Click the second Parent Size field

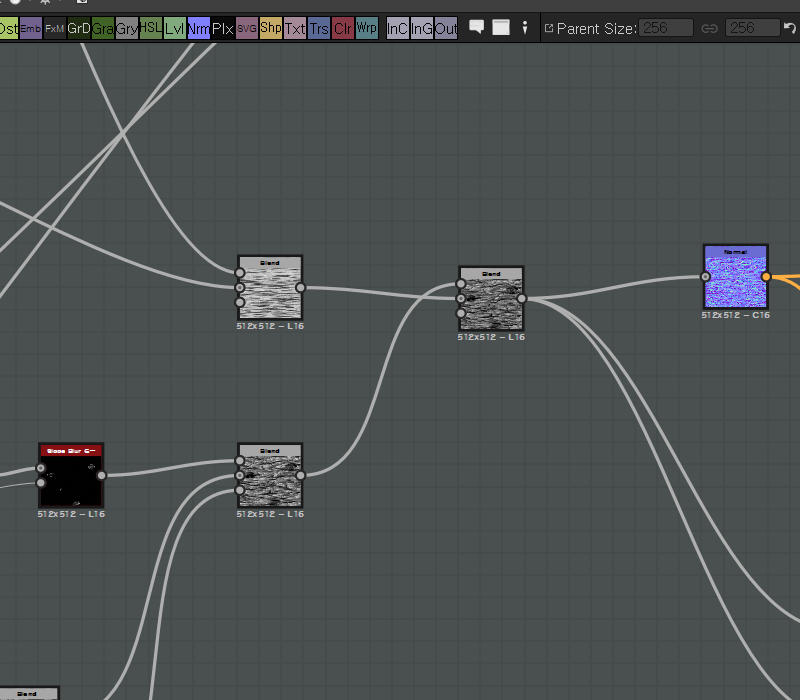coord(753,28)
